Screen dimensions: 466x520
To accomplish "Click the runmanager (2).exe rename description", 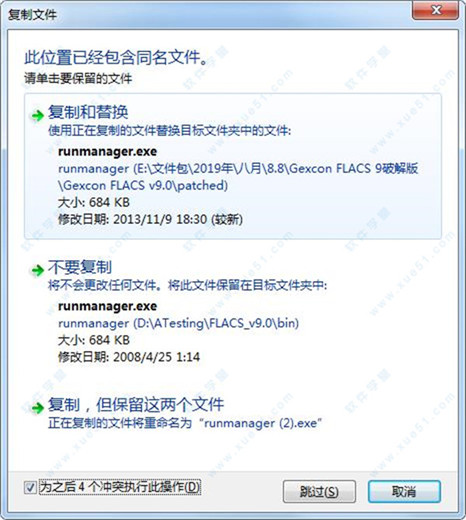I will pyautogui.click(x=185, y=423).
